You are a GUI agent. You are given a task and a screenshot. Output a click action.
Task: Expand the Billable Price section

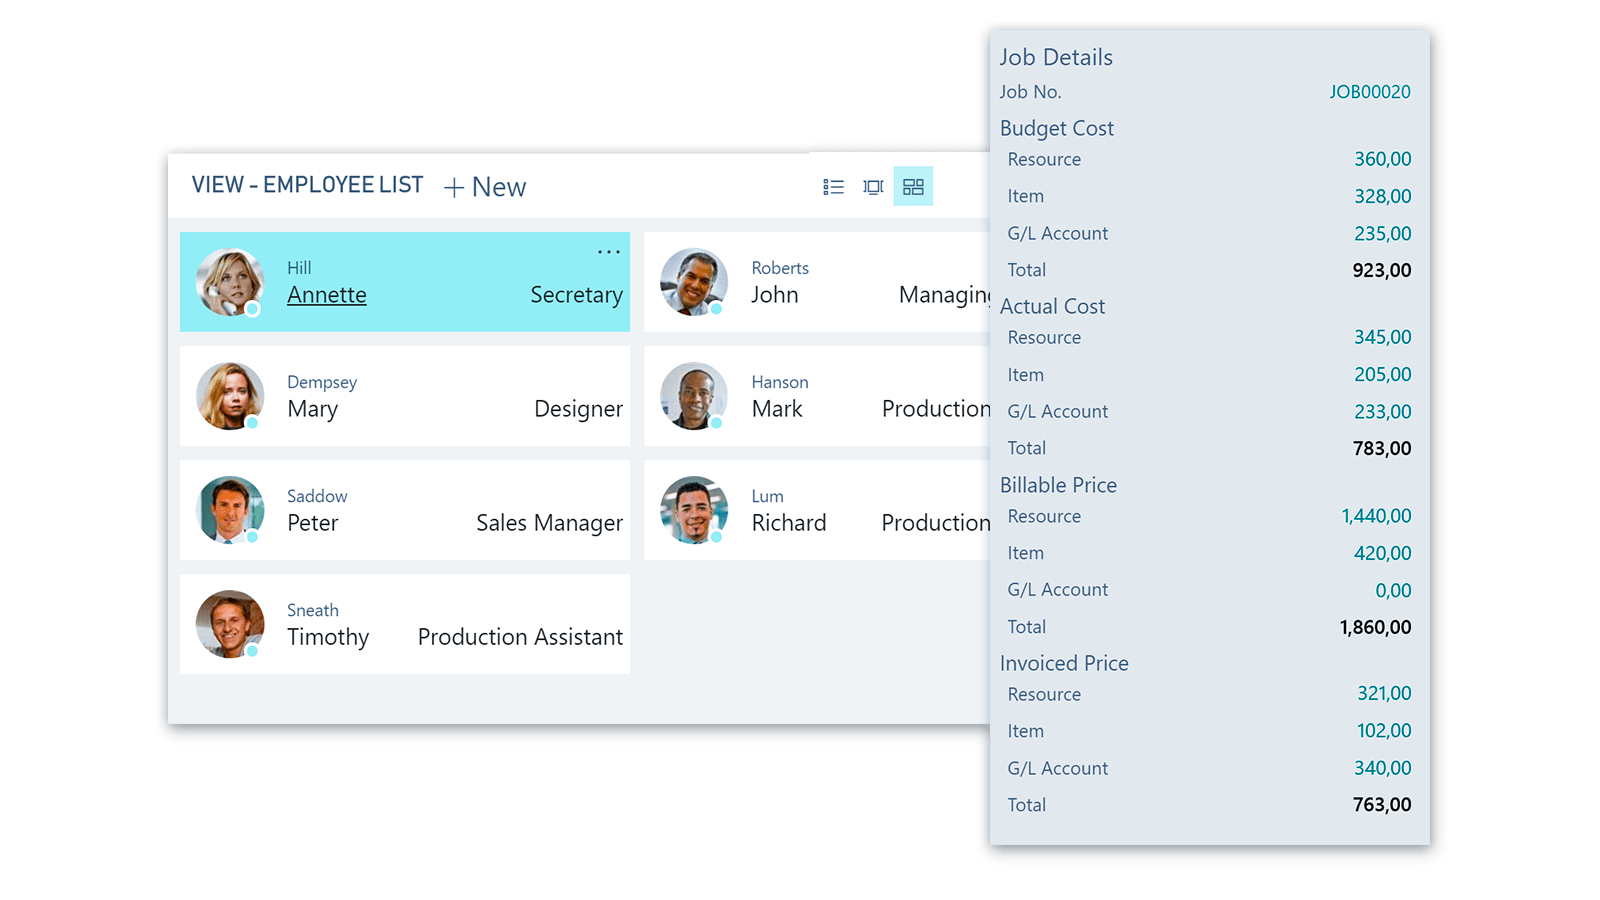(x=1058, y=485)
